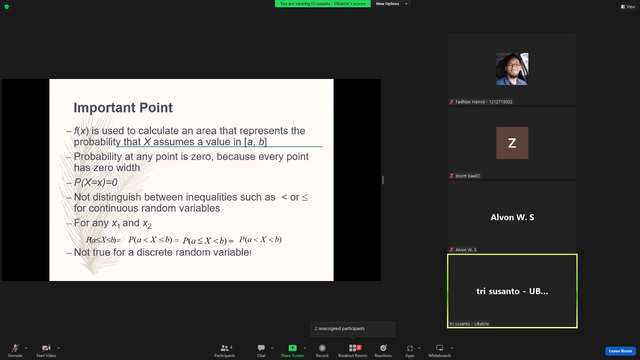Click the muted mic icon on Fadhlan Hamid's label
Screen dimensions: 640x360
click(x=451, y=102)
